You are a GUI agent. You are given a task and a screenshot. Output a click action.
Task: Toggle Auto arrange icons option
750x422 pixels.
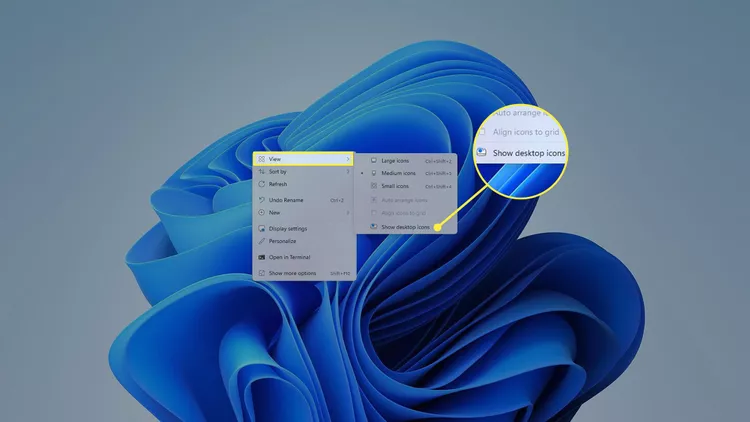tap(406, 200)
